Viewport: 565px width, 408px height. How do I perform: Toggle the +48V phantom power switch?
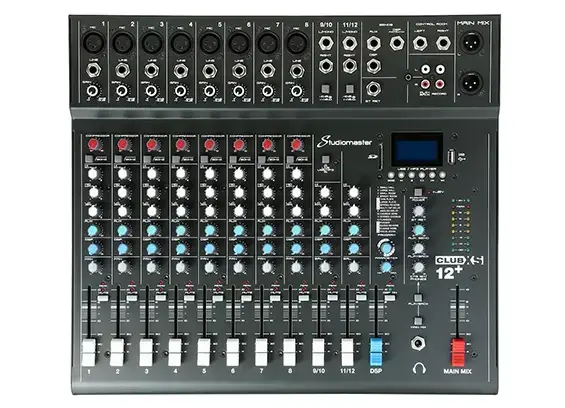coord(418,192)
